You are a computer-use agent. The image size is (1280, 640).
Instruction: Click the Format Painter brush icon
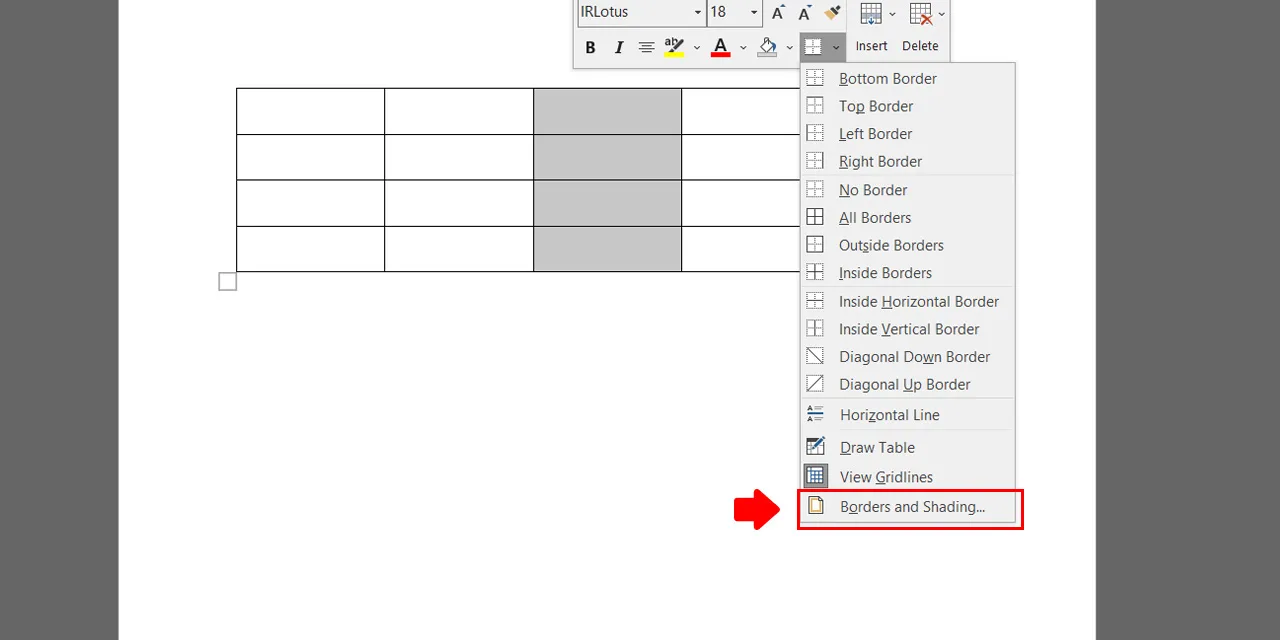click(x=832, y=13)
